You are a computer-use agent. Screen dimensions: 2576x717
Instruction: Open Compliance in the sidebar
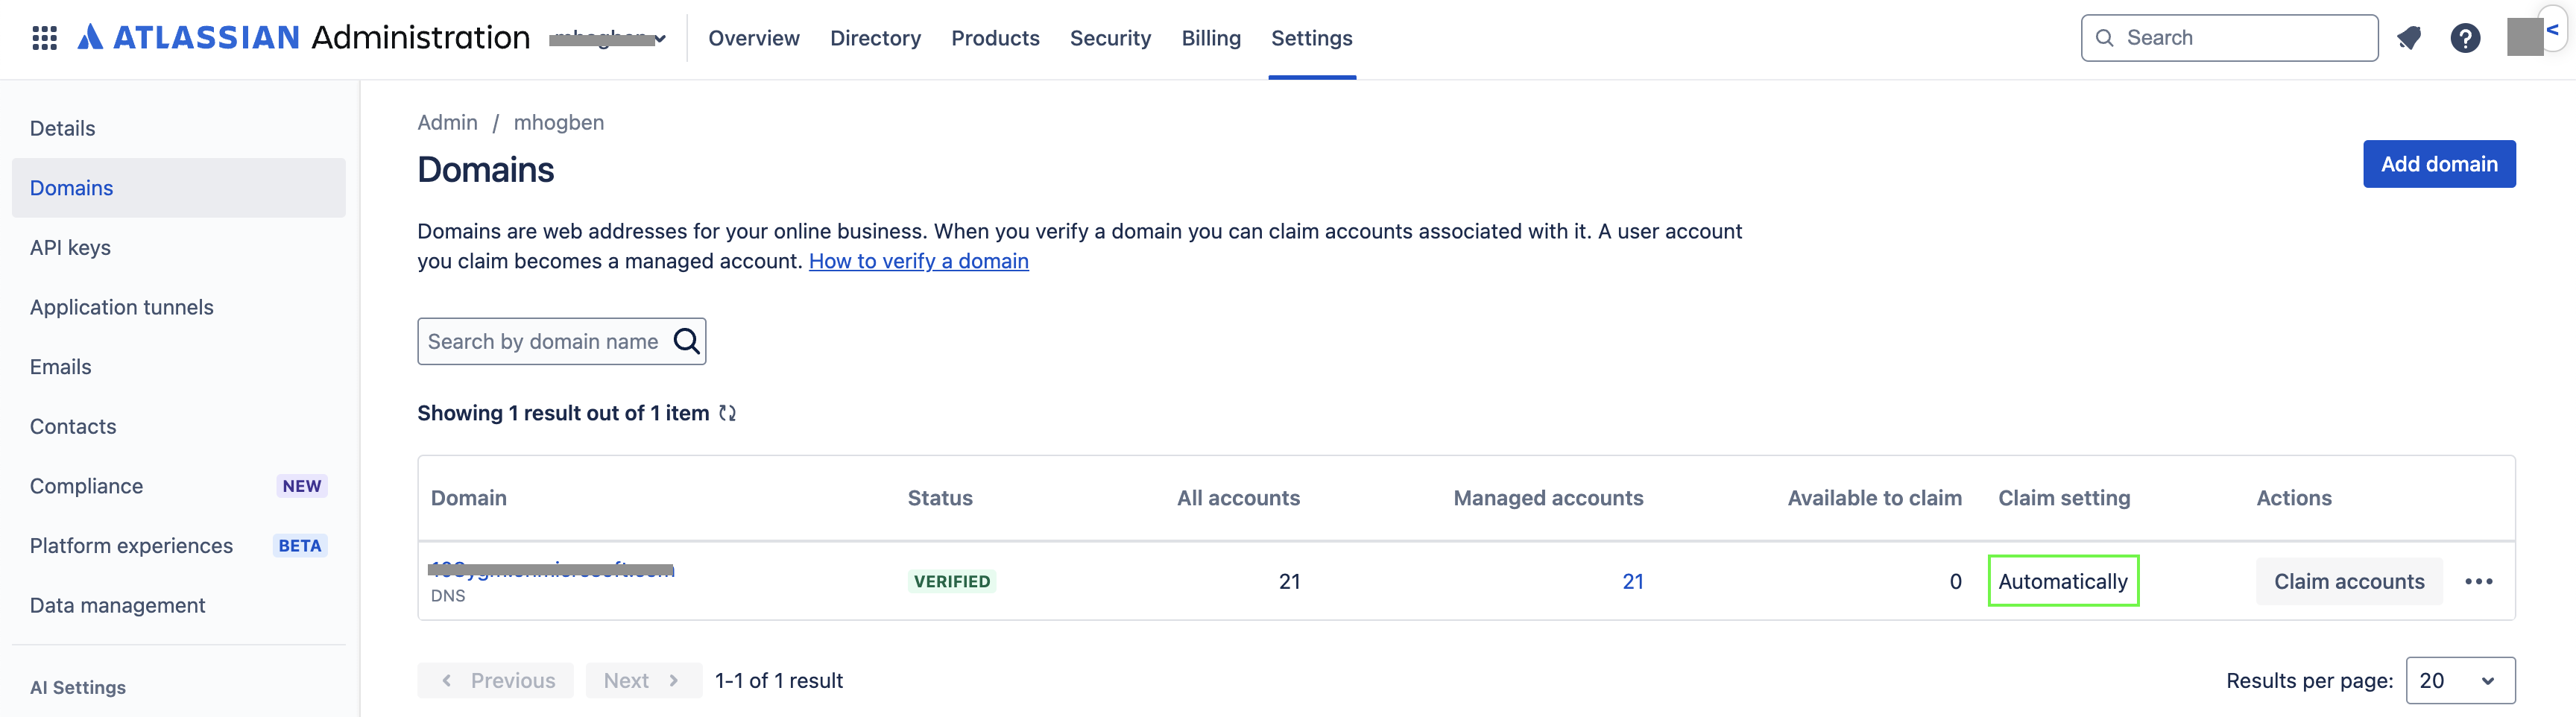tap(86, 486)
